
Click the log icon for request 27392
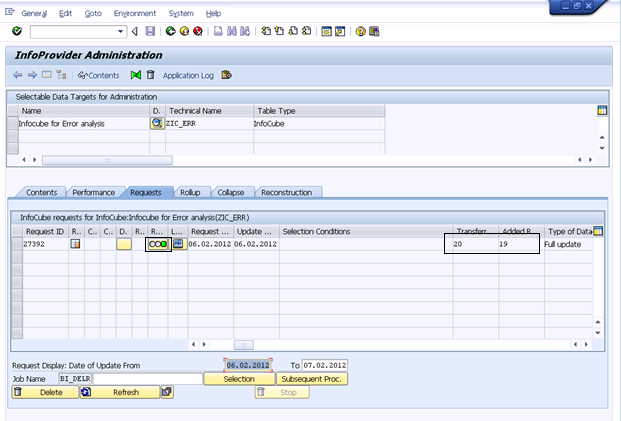click(x=178, y=244)
